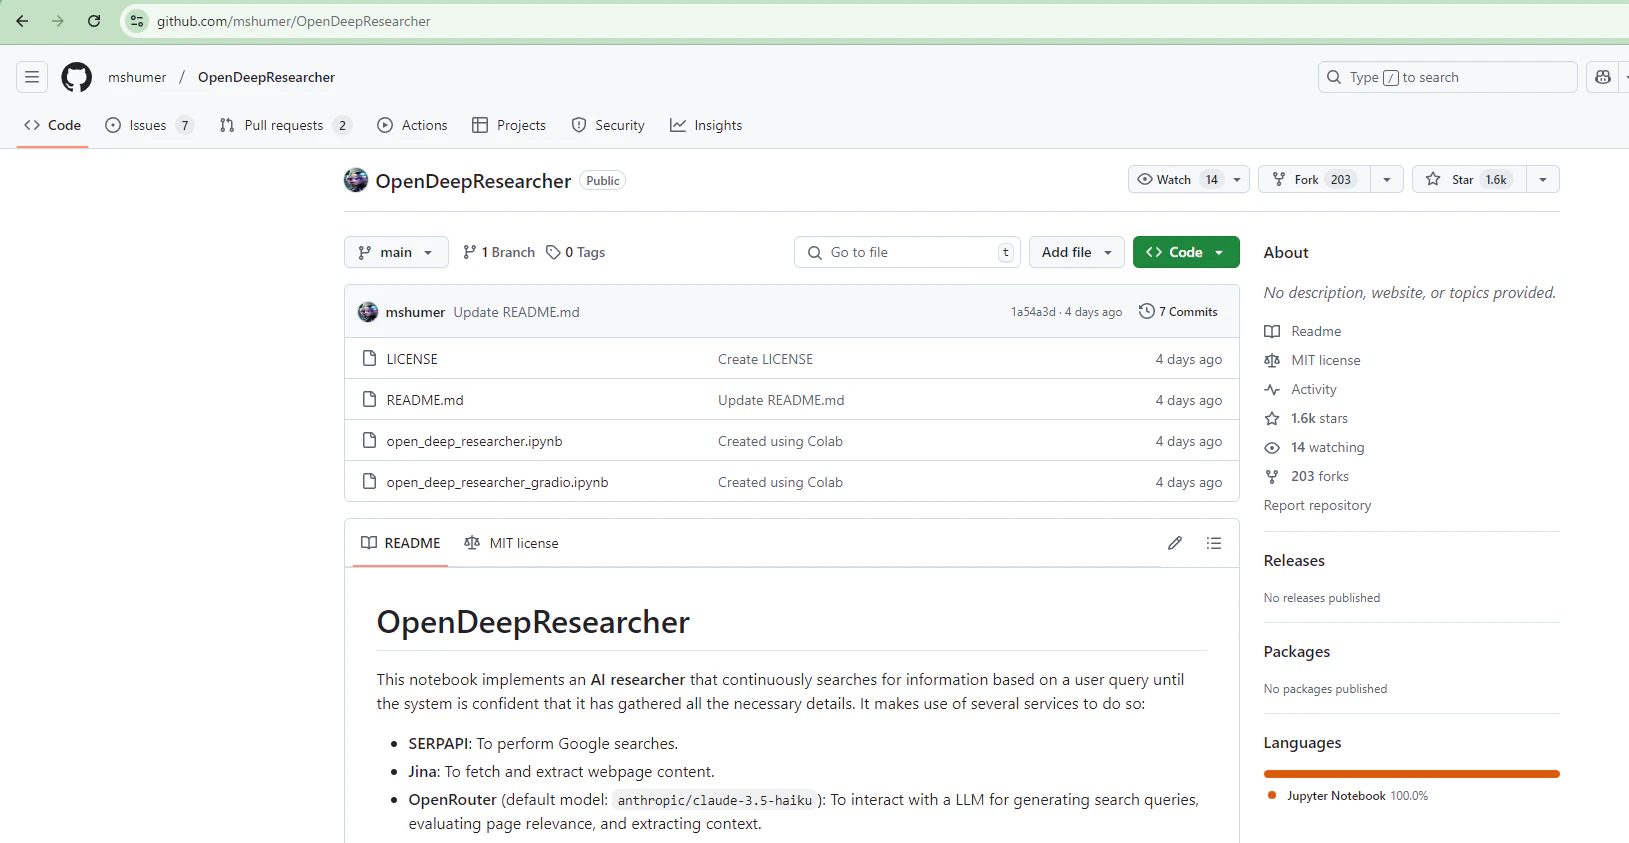Click the pulse icon beside Activity

(x=1272, y=389)
